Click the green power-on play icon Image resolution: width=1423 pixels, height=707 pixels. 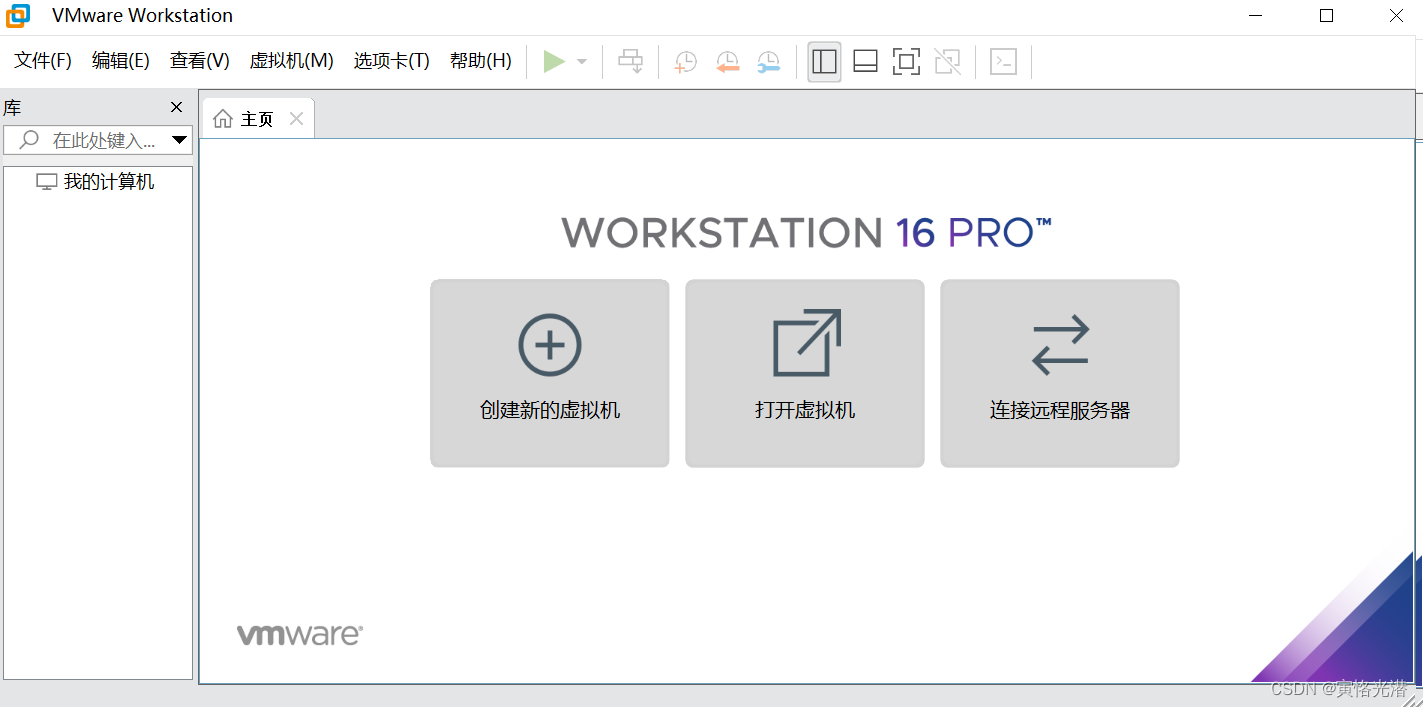(x=554, y=62)
